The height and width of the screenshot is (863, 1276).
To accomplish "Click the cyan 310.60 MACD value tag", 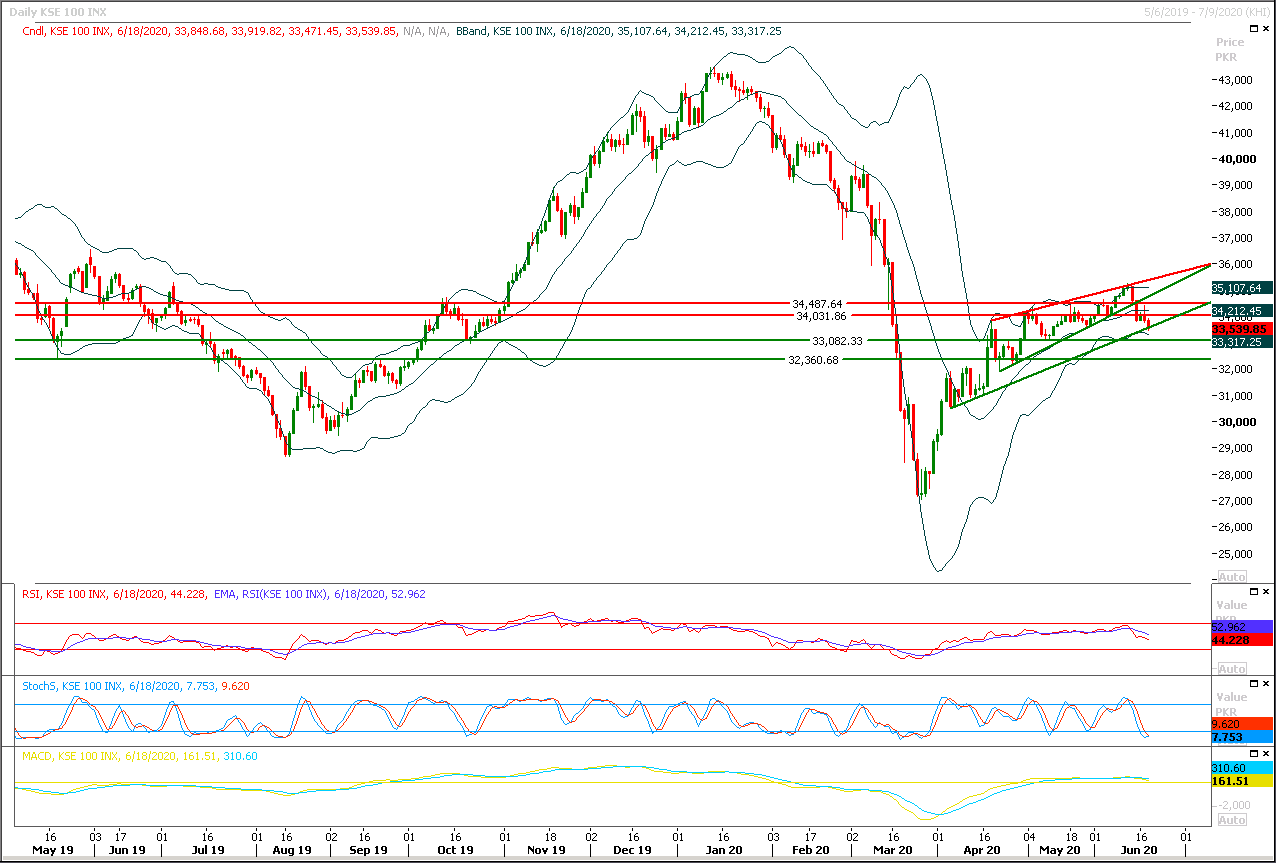I will (1242, 767).
